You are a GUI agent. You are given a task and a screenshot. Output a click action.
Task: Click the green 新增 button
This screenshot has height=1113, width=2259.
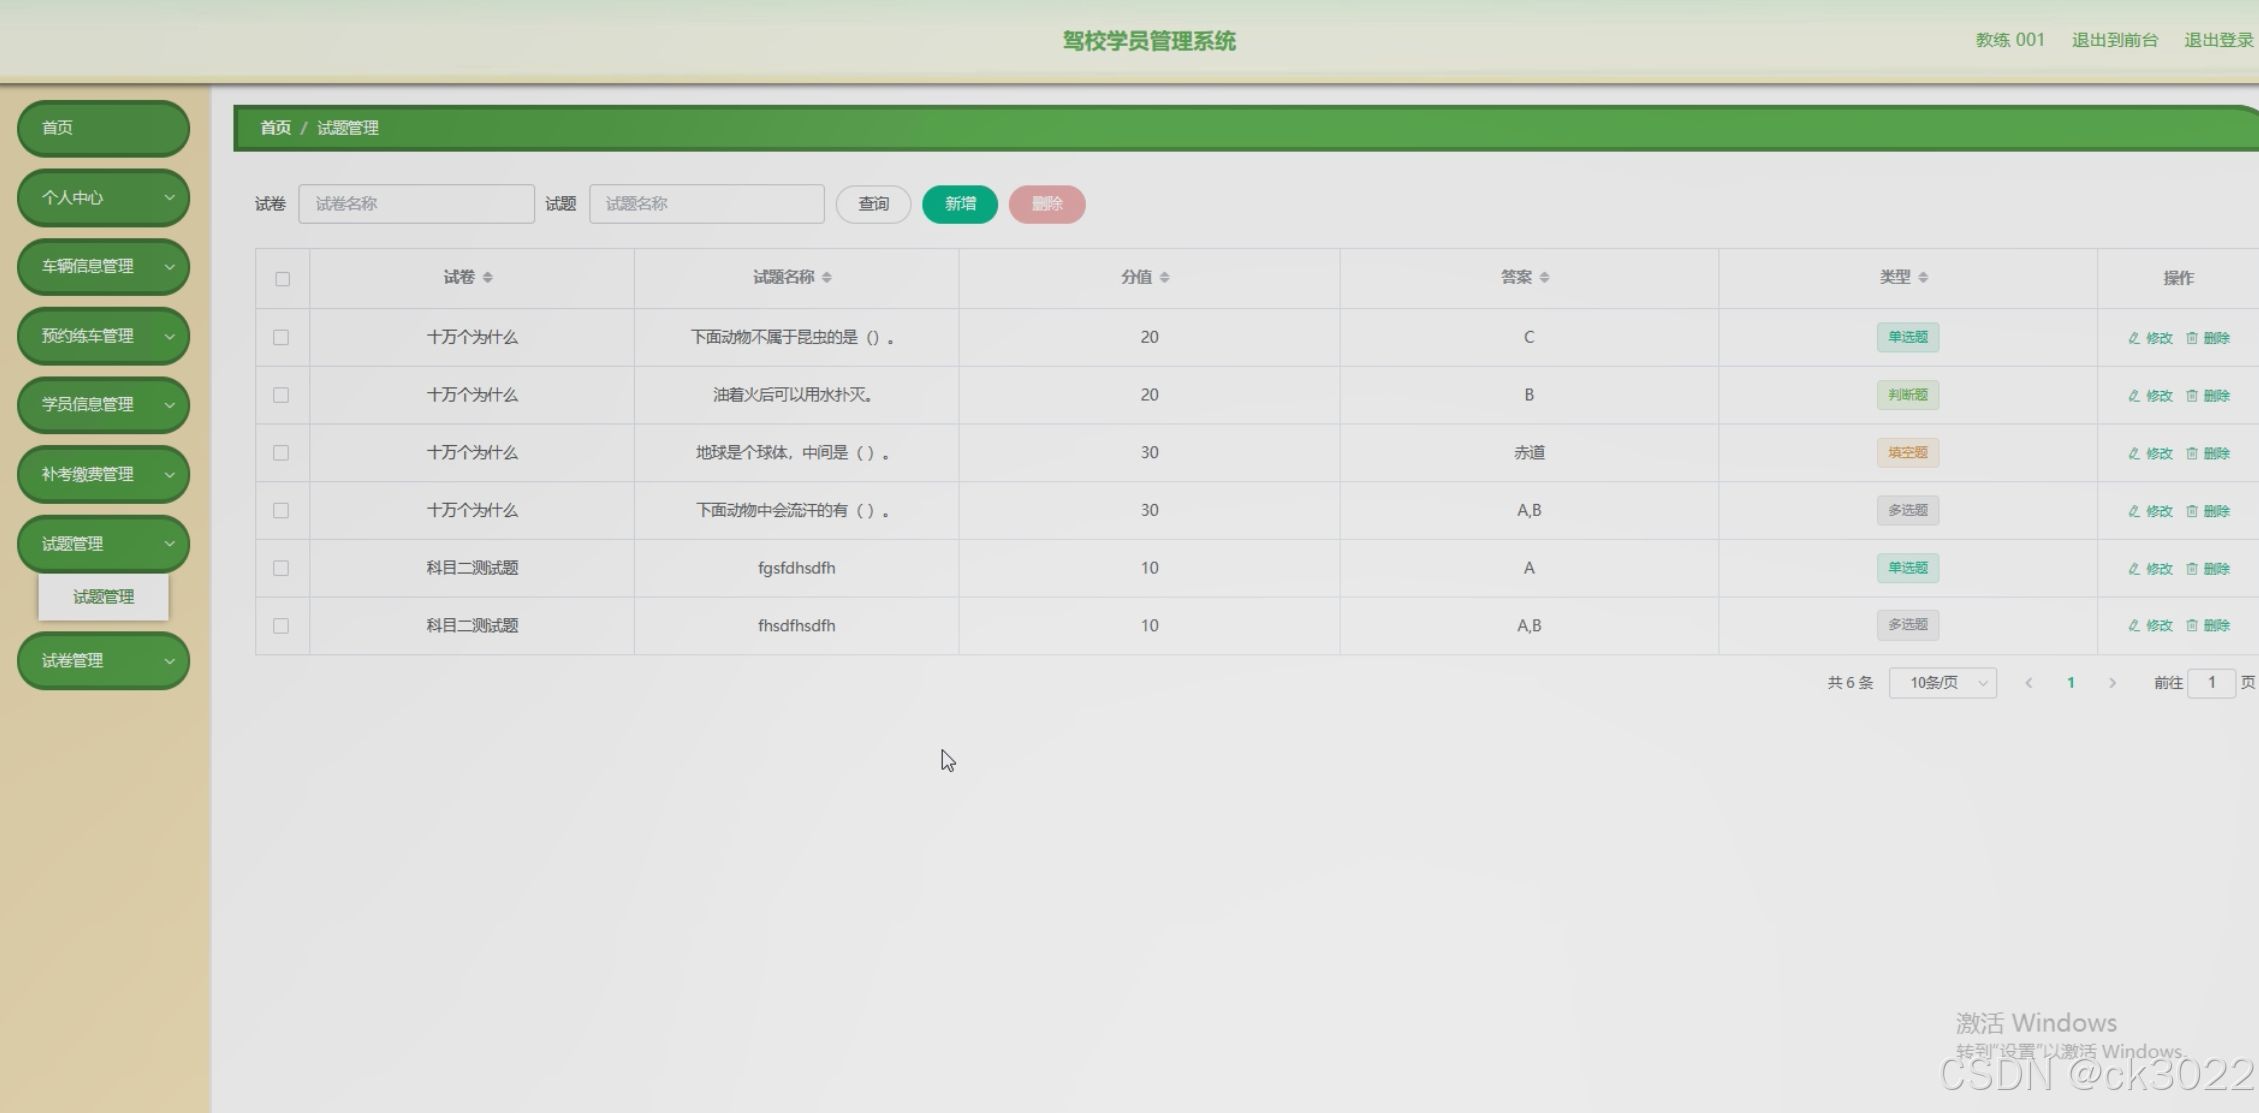point(959,204)
